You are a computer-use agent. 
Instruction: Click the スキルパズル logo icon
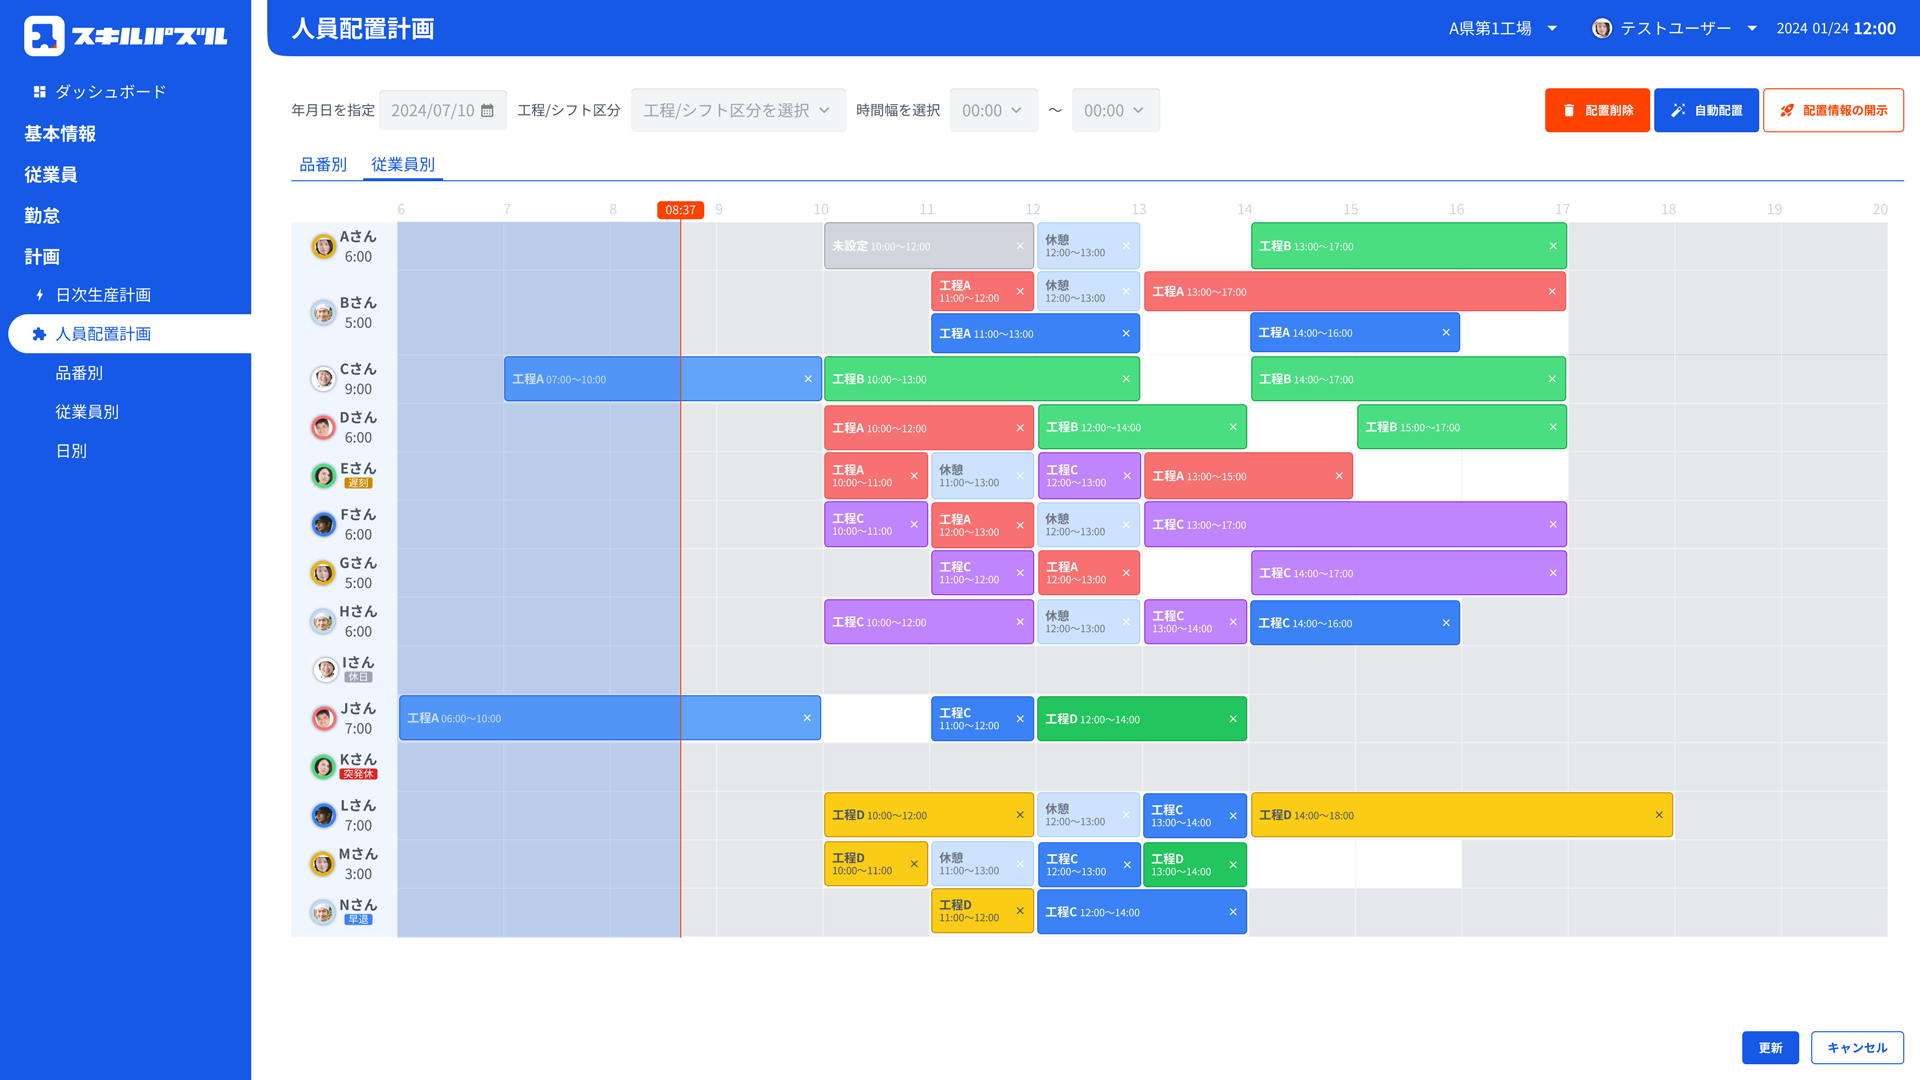[x=44, y=36]
